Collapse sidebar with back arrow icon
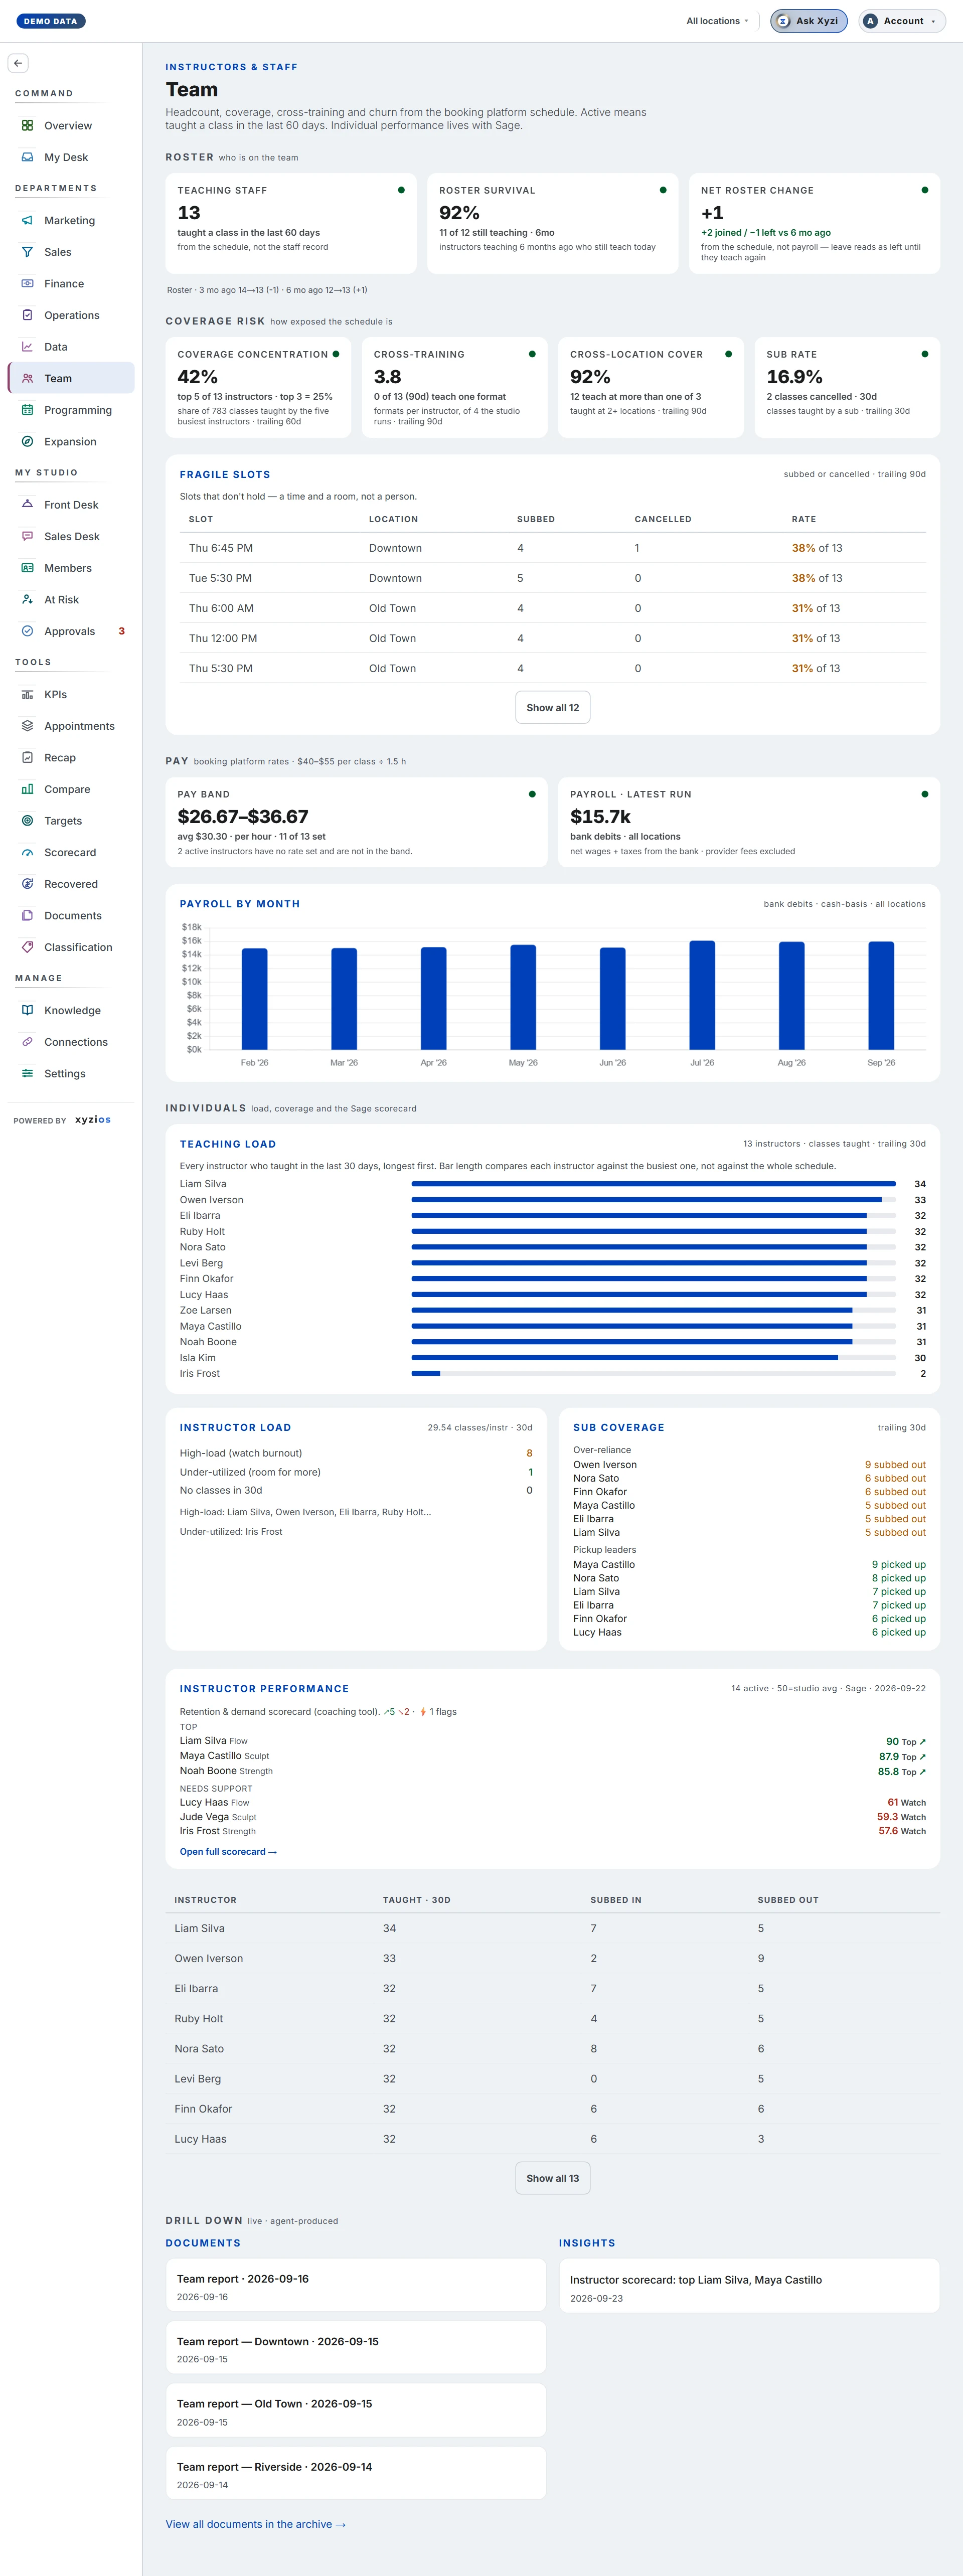 [x=18, y=63]
